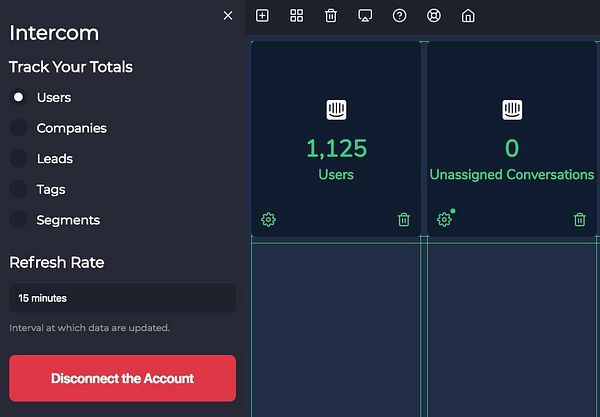The height and width of the screenshot is (417, 600).
Task: Delete the Unassigned Conversations widget
Action: (580, 220)
